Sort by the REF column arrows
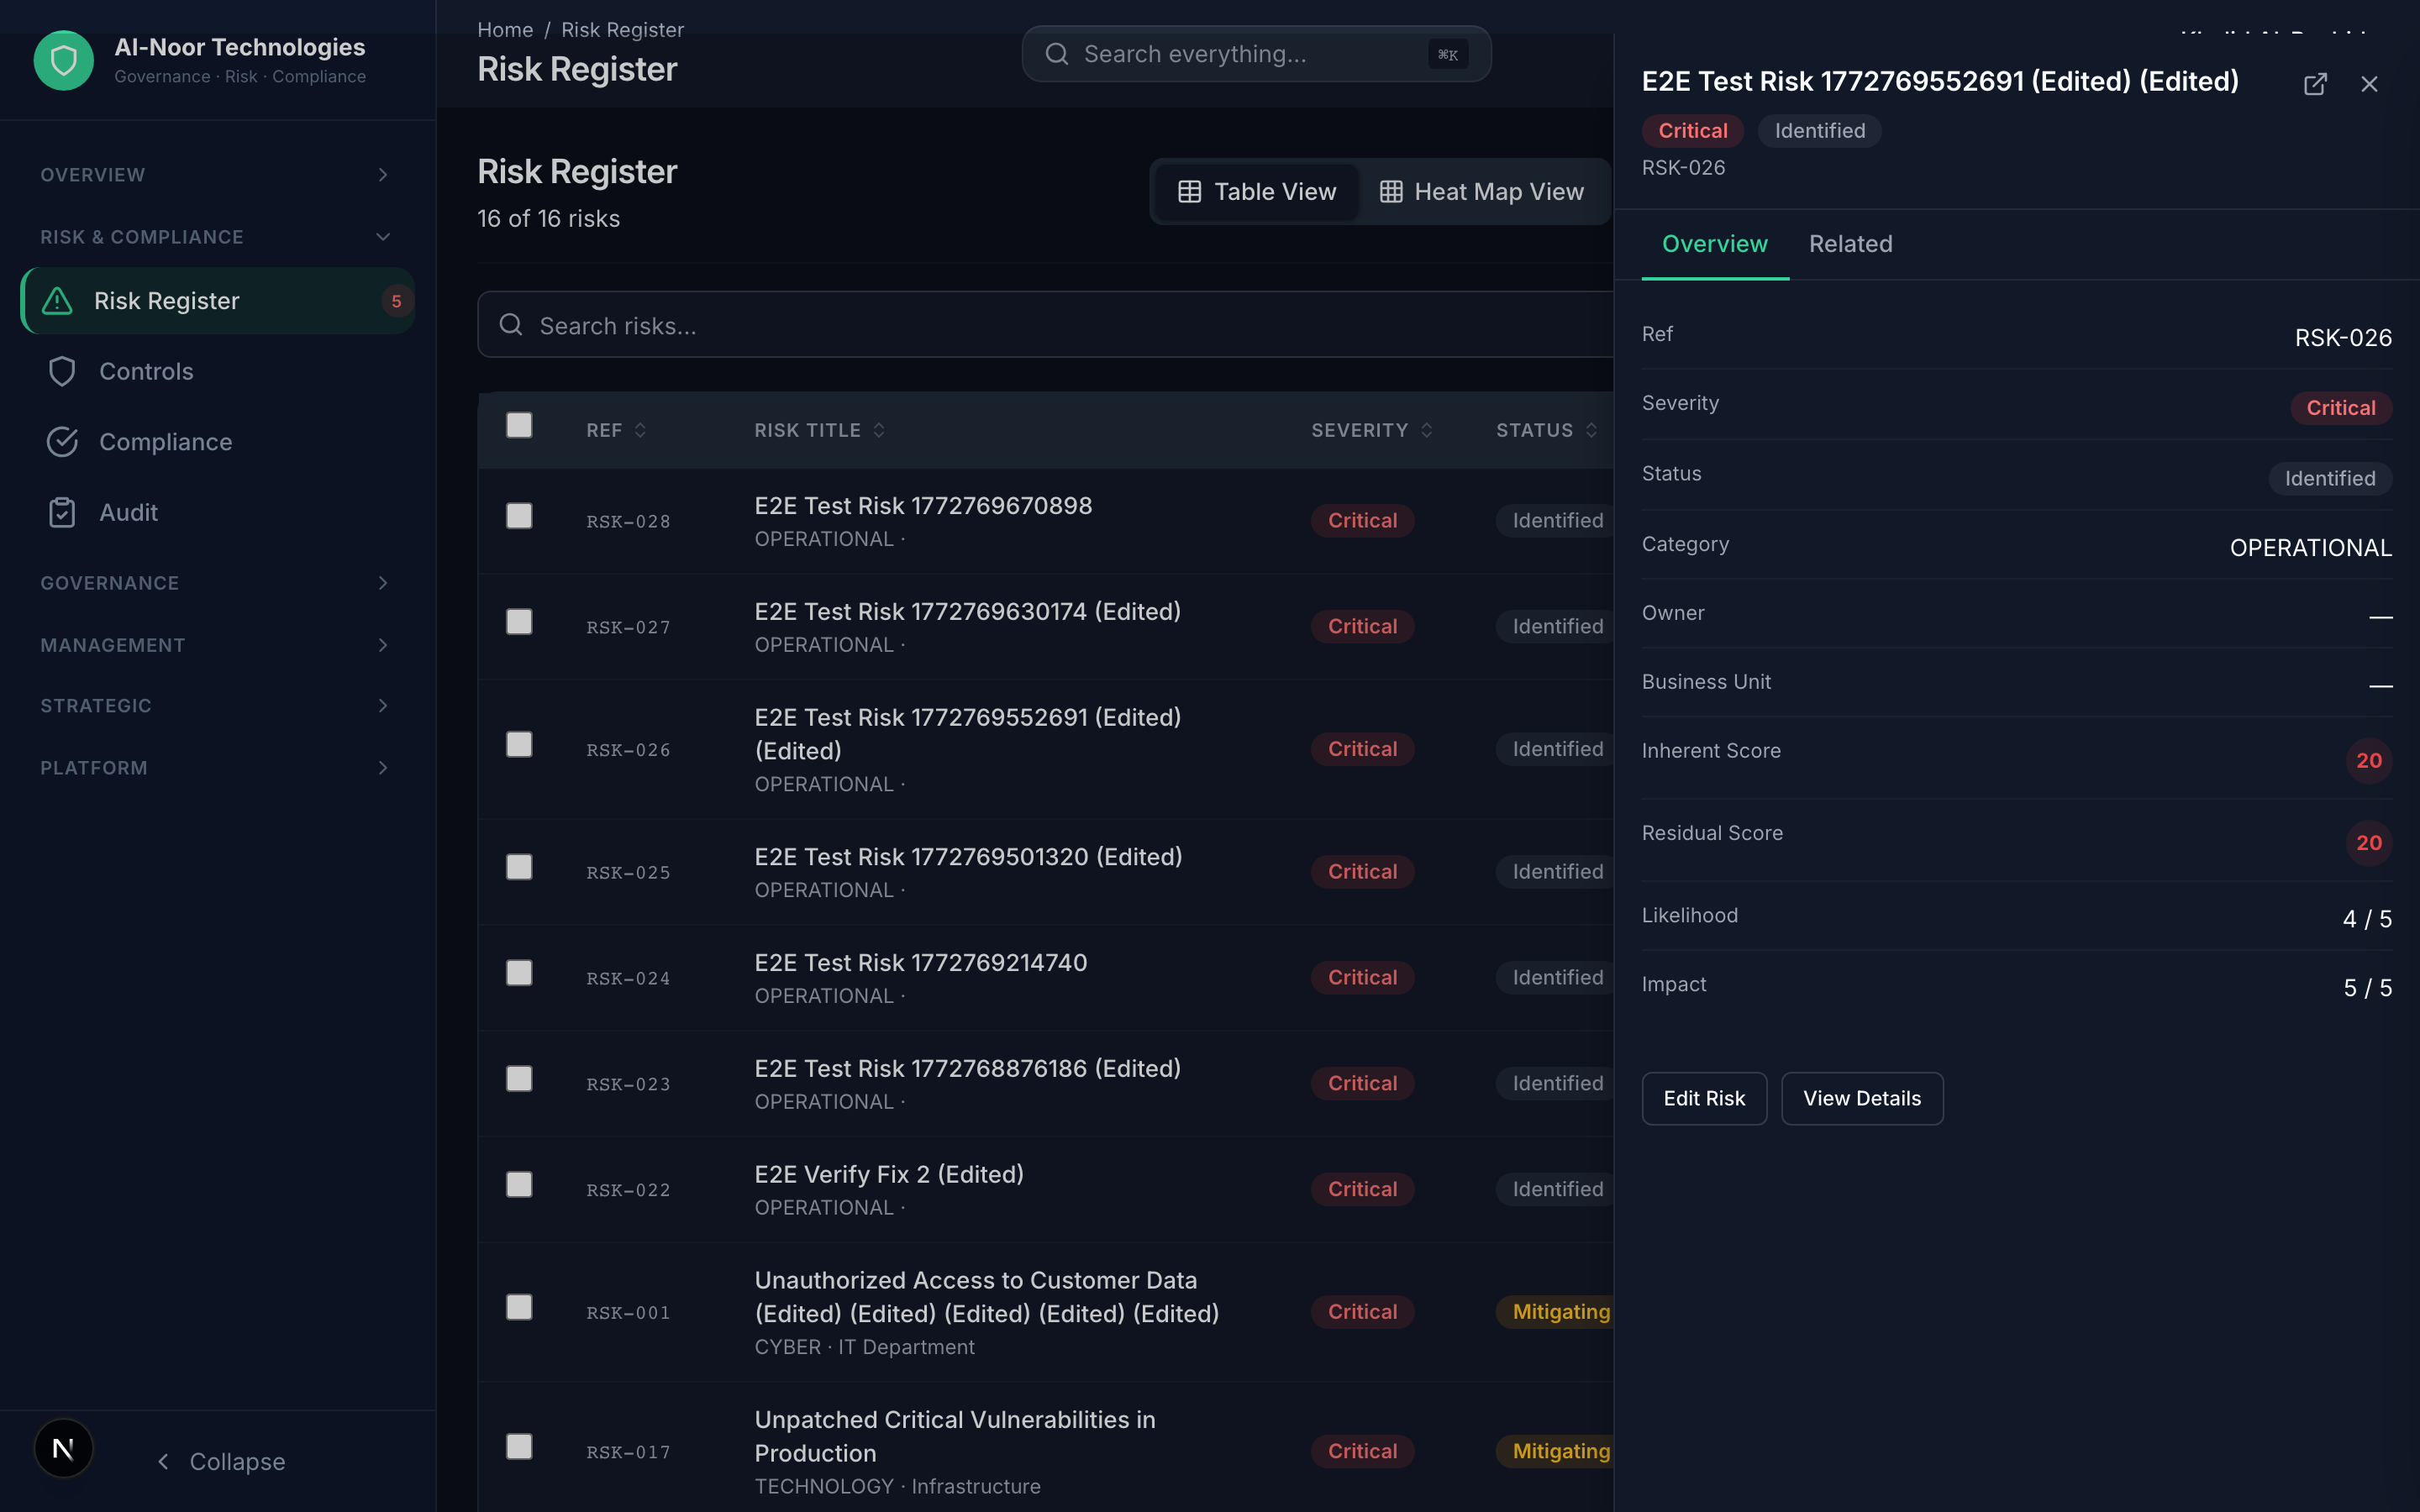The width and height of the screenshot is (2420, 1512). 640,430
